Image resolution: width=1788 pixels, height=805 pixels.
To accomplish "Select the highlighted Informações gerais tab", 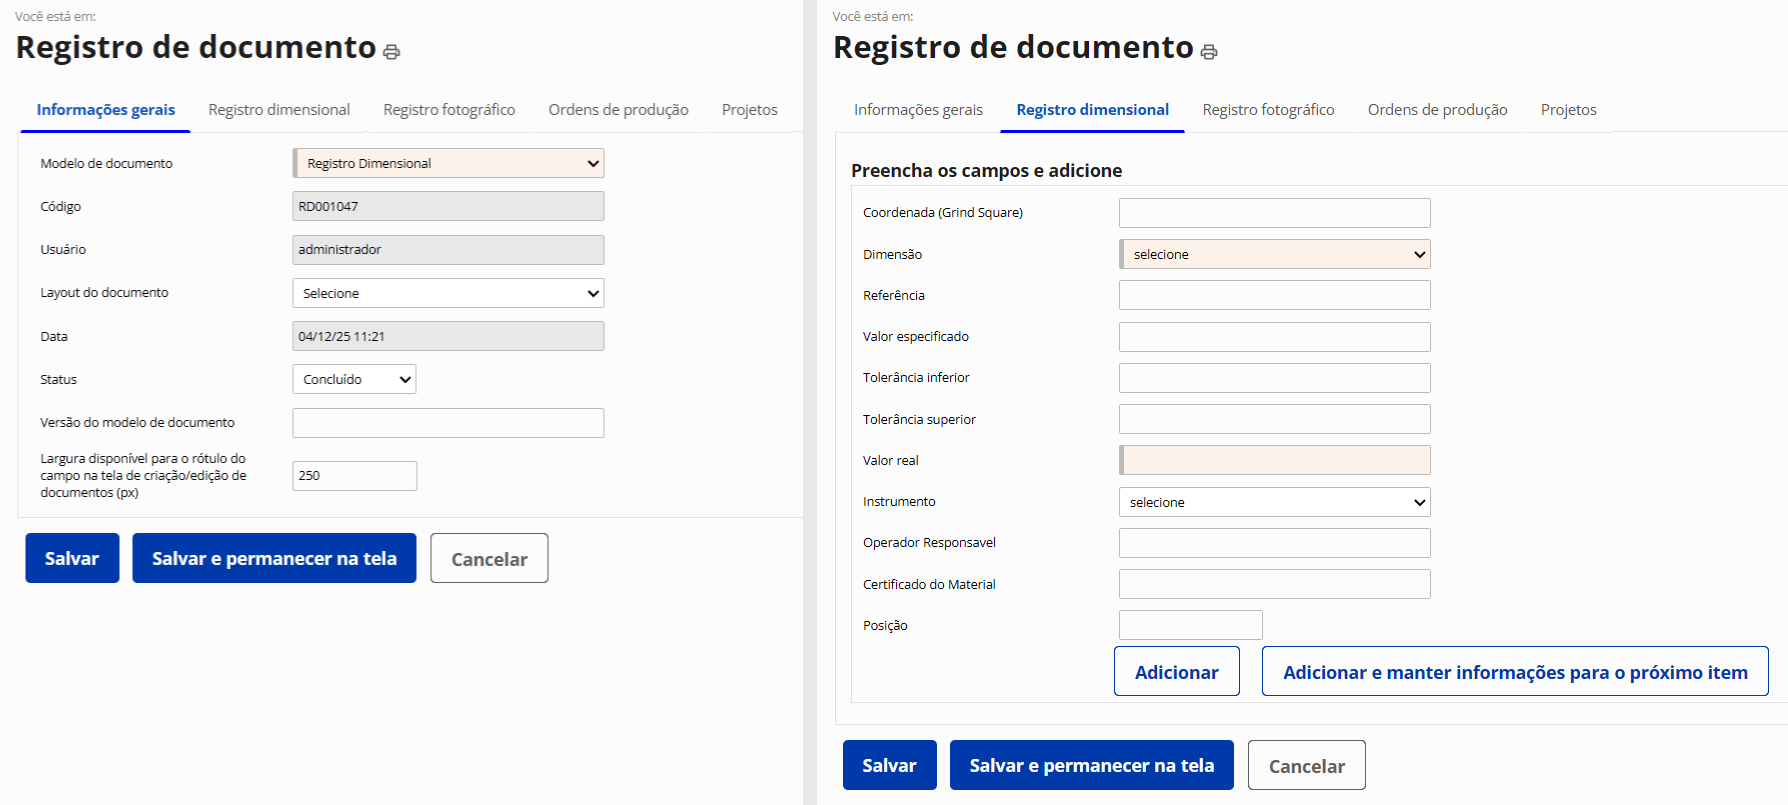I will [106, 110].
